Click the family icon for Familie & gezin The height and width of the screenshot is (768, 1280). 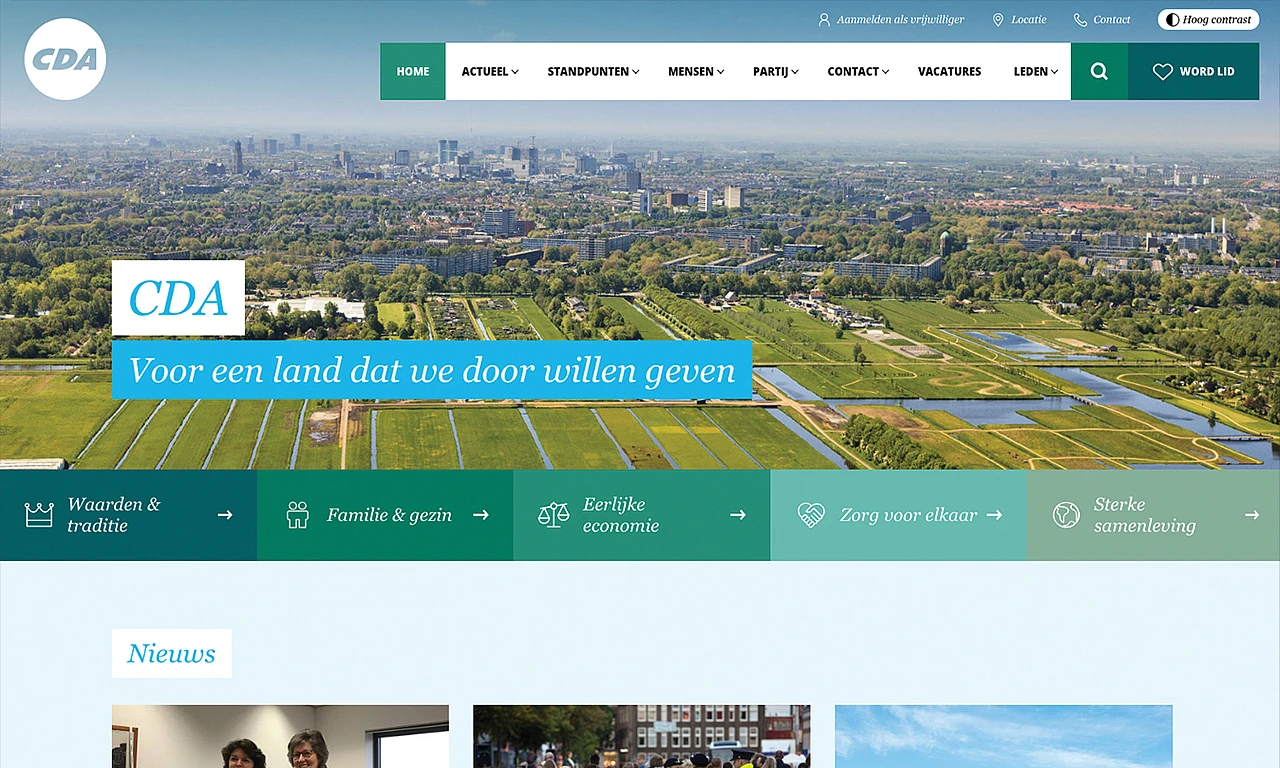(297, 515)
